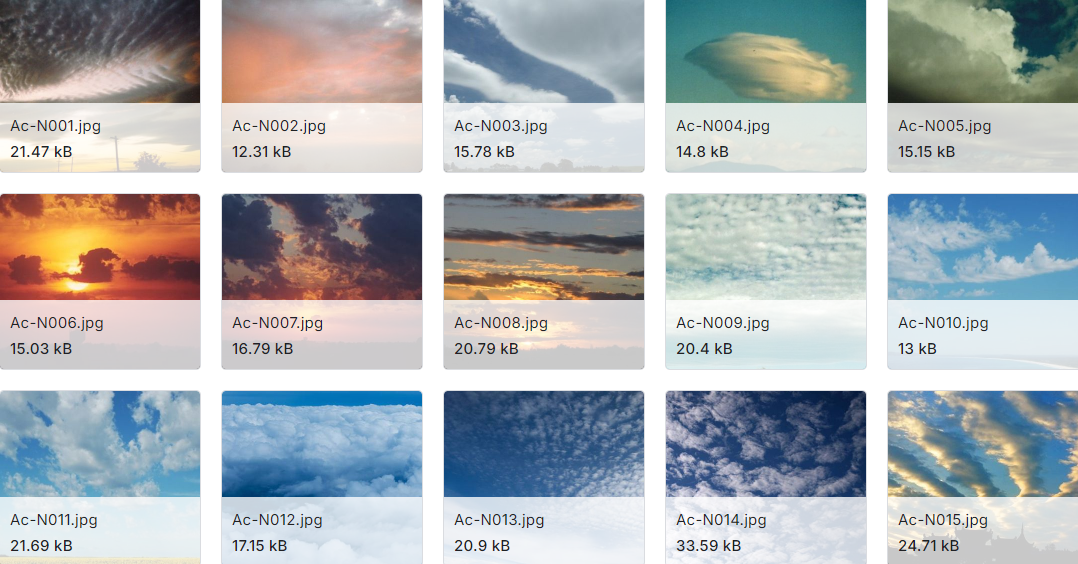
Task: Select the Ac-N005.jpg thumbnail
Action: tap(983, 52)
